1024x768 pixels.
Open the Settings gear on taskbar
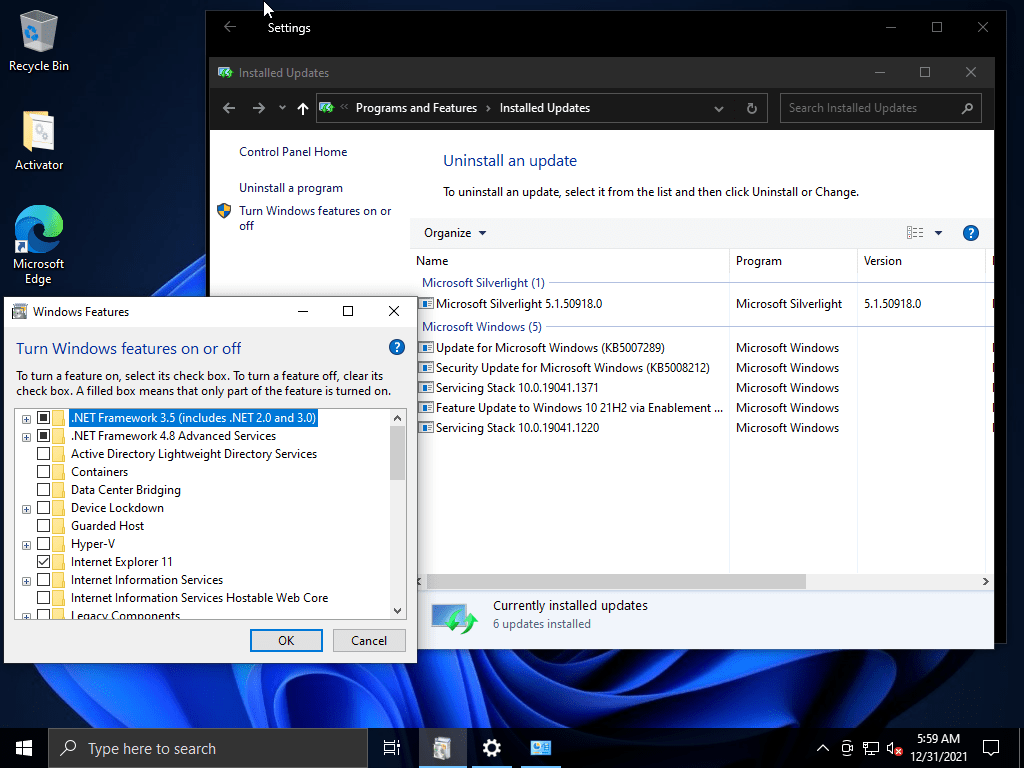[491, 748]
